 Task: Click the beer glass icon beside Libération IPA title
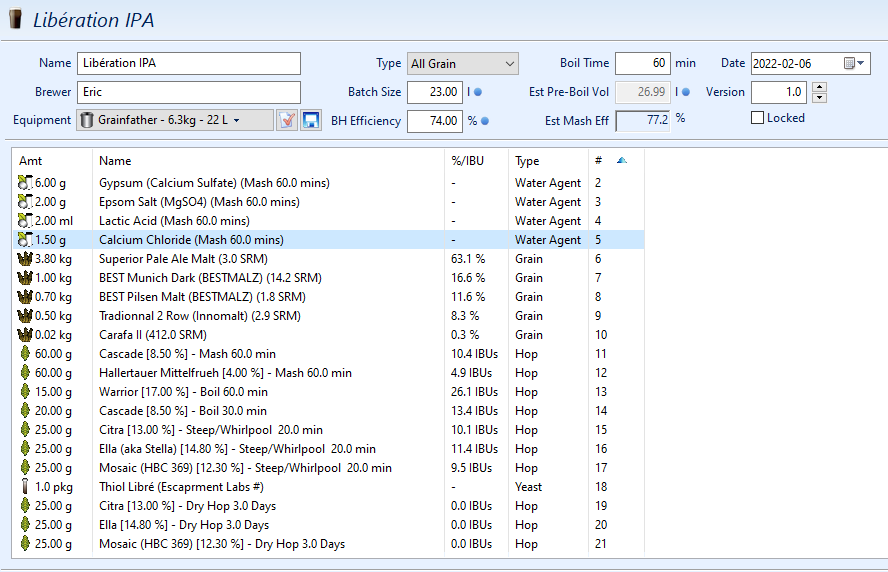(15, 18)
